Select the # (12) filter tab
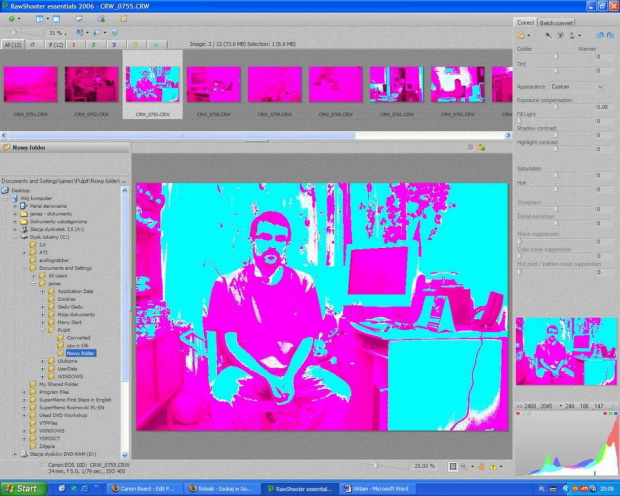 point(55,45)
